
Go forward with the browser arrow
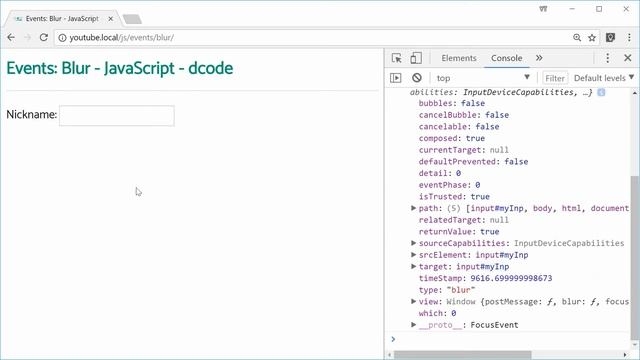point(27,38)
